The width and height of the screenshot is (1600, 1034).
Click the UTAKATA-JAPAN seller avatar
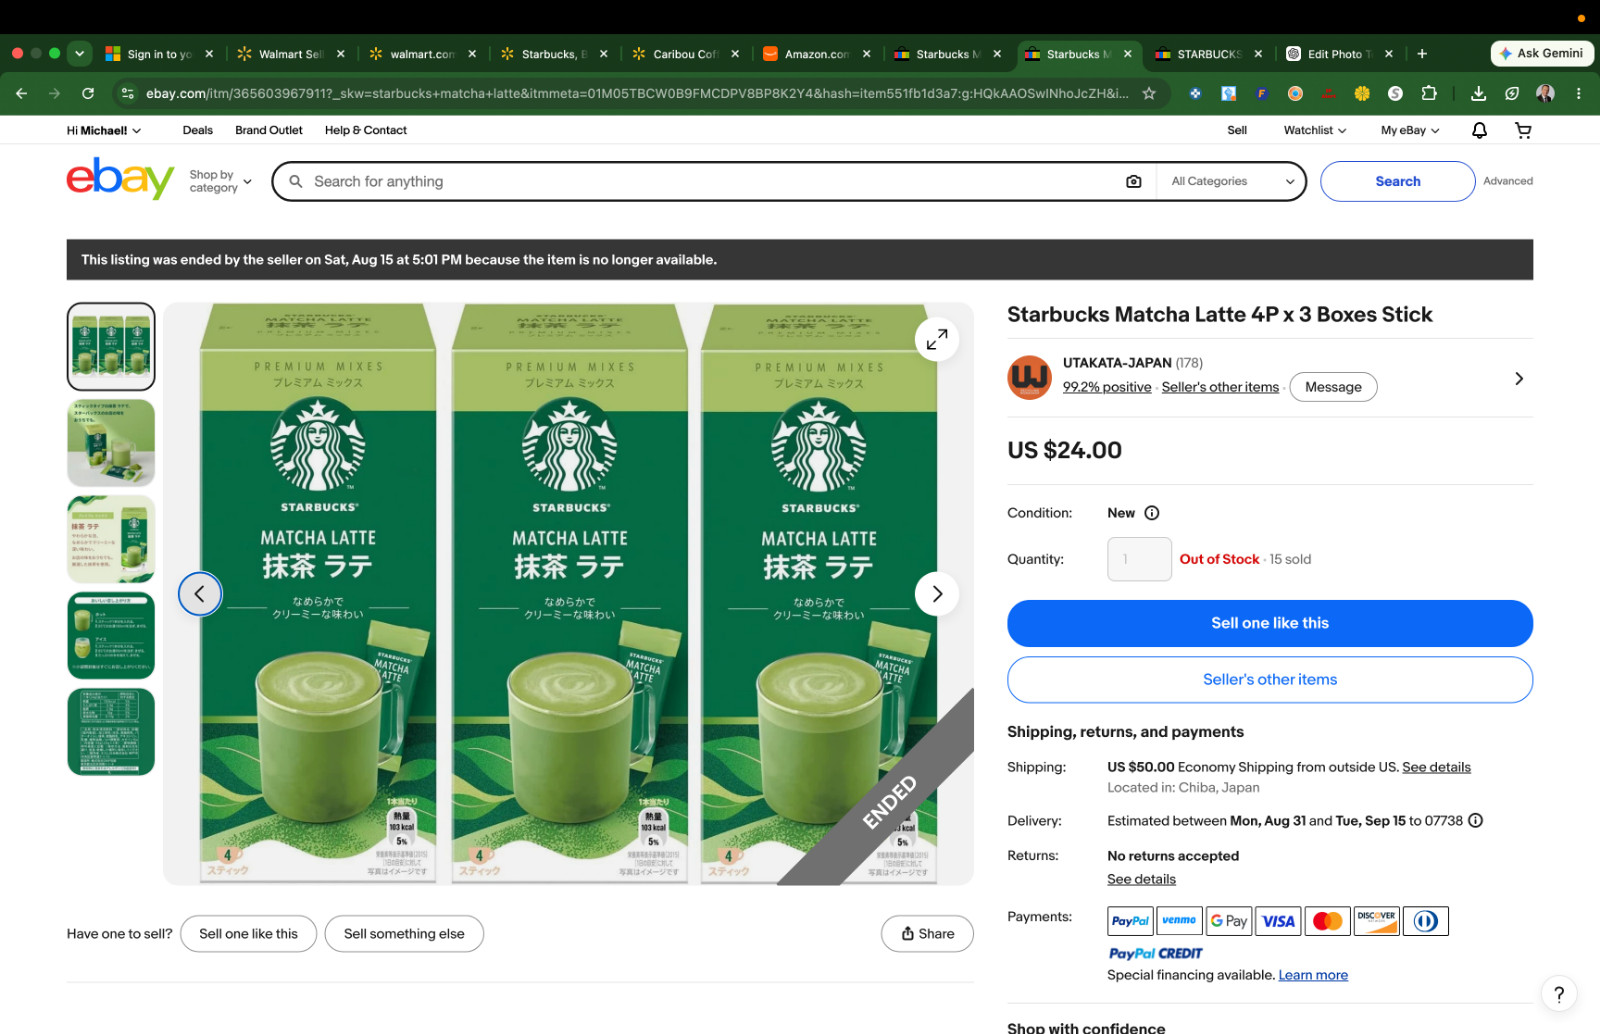tap(1029, 378)
